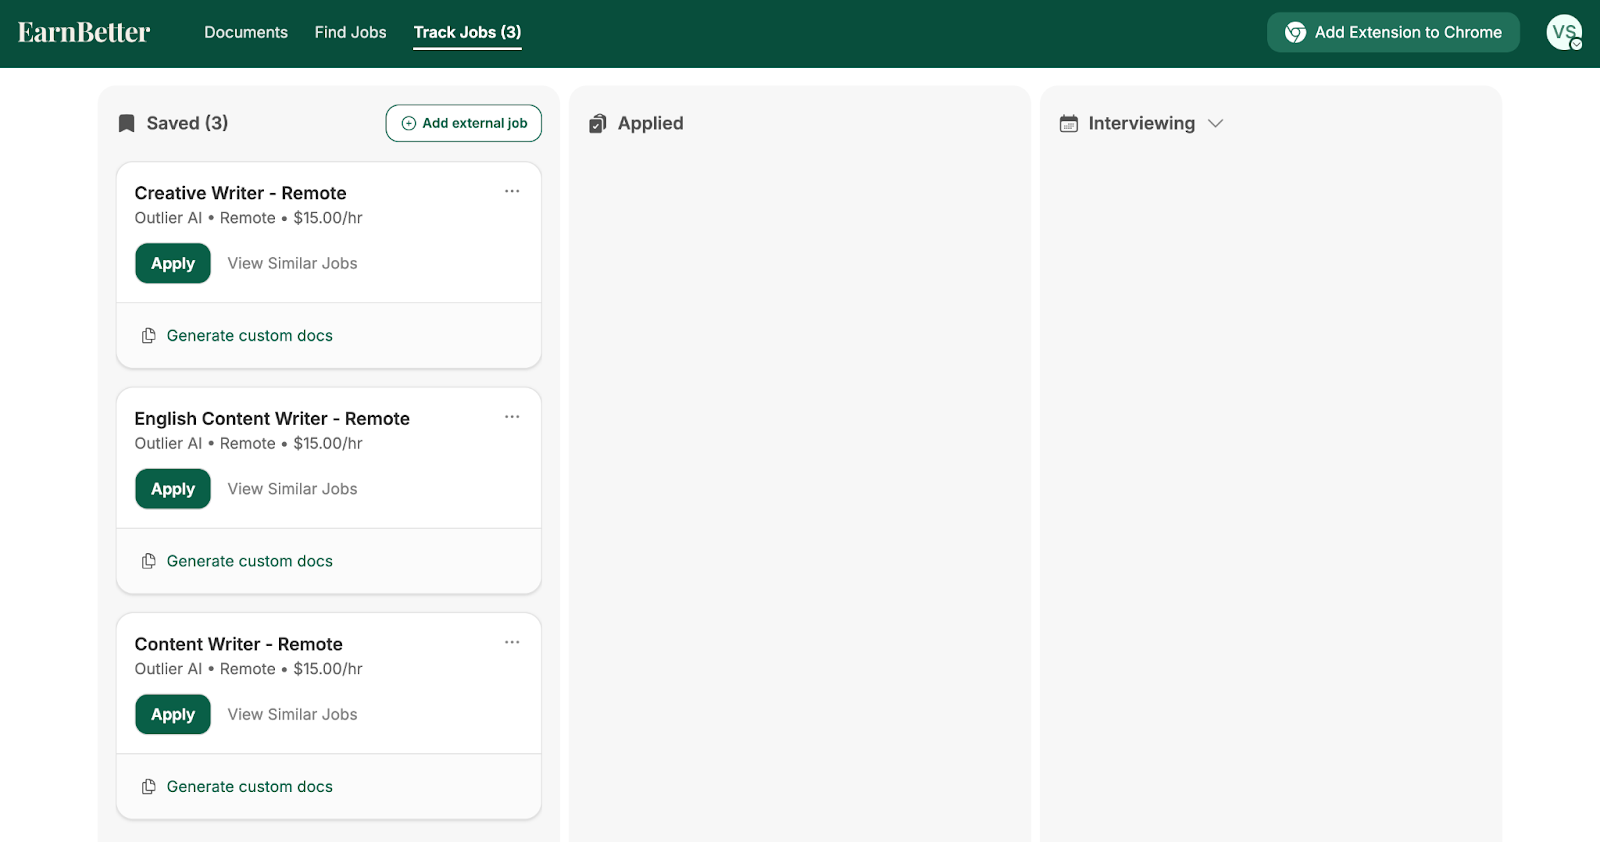
Task: Expand the Interviewing column chevron
Action: pos(1215,123)
